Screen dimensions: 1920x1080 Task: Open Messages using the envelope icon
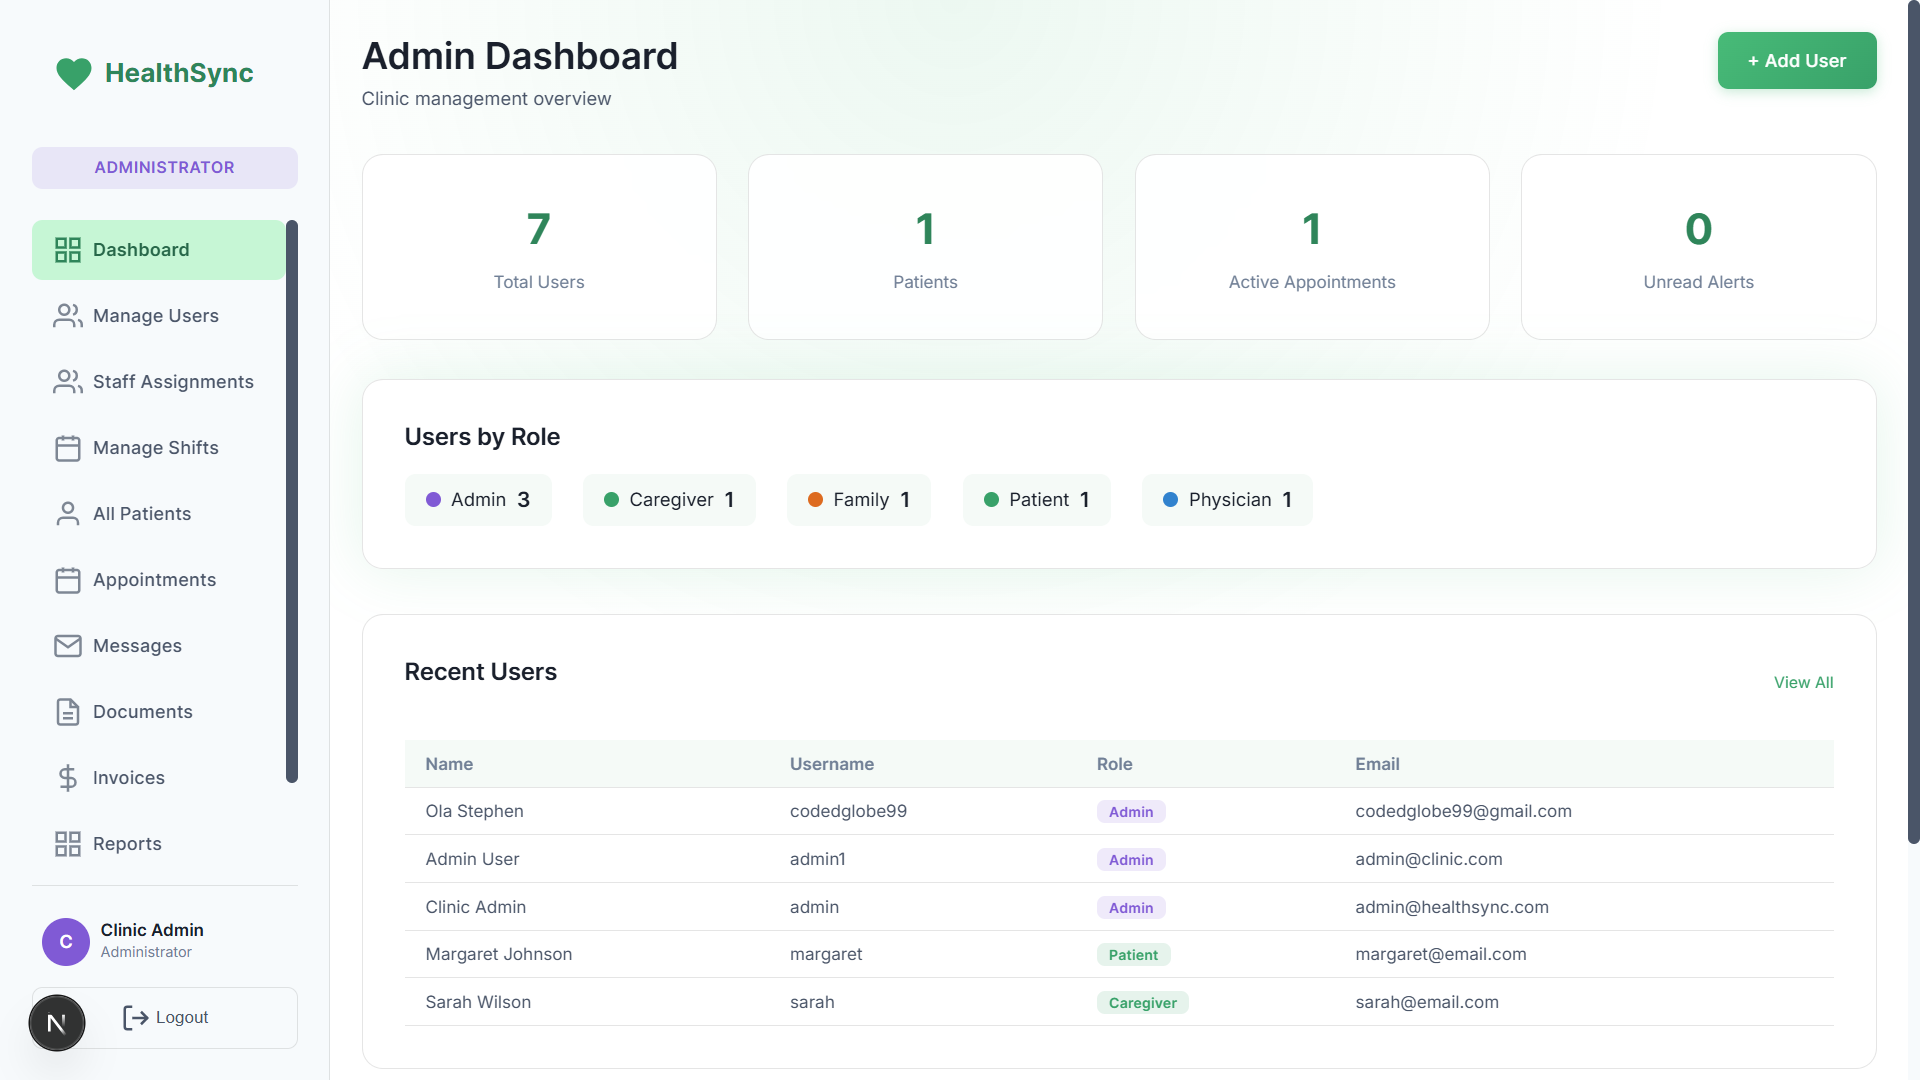coord(67,645)
